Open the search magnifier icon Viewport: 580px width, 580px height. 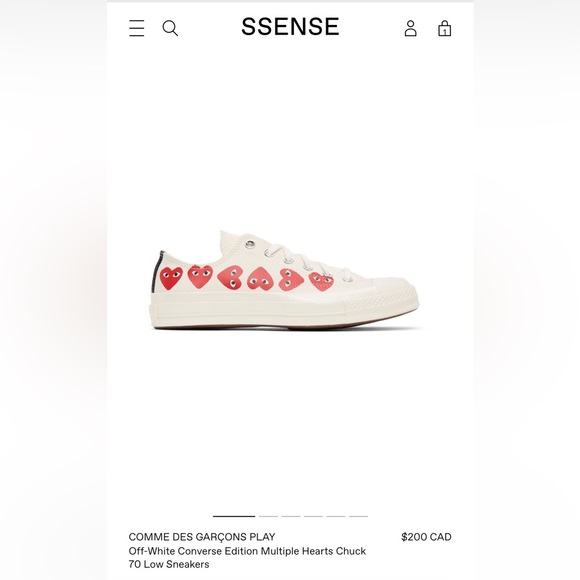tap(170, 28)
